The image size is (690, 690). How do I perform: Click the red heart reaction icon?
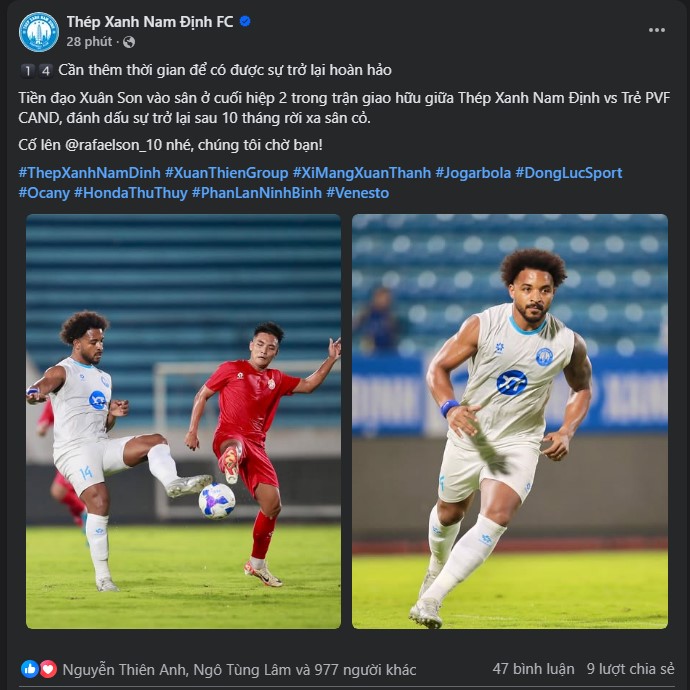point(48,669)
